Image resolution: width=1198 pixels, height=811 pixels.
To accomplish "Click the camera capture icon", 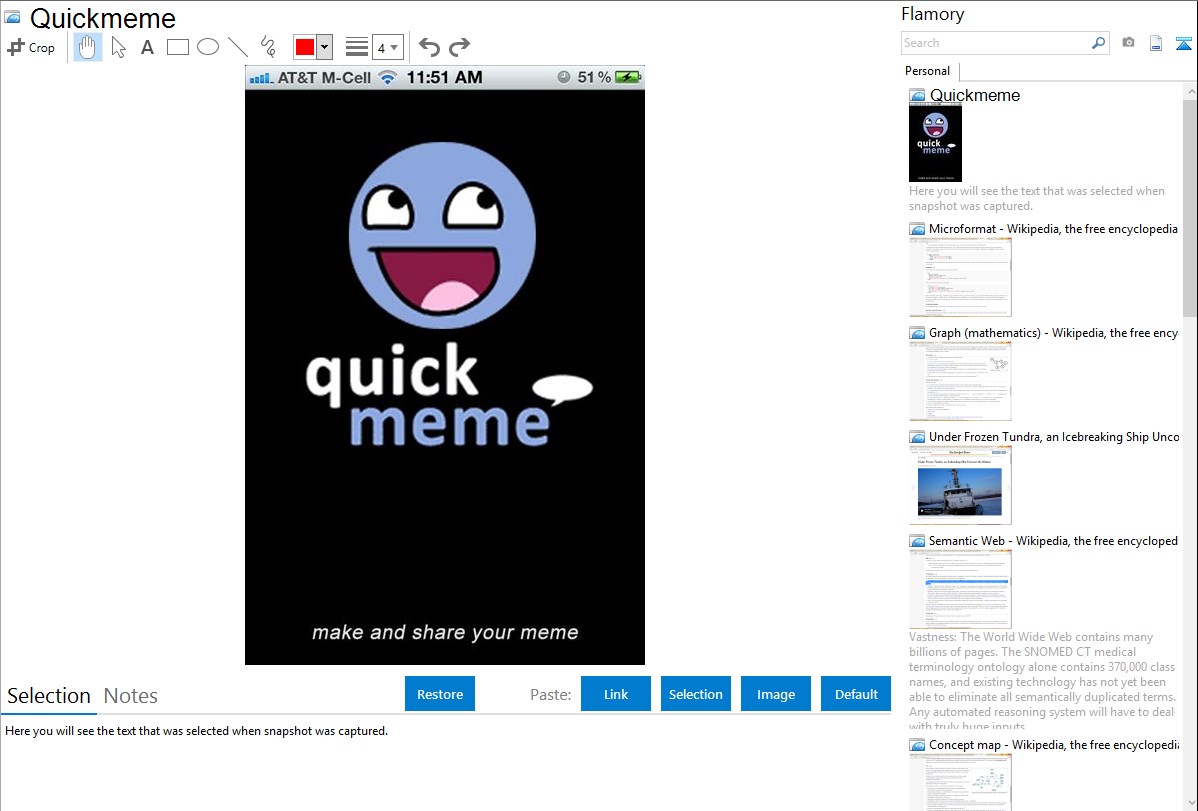I will click(x=1128, y=43).
